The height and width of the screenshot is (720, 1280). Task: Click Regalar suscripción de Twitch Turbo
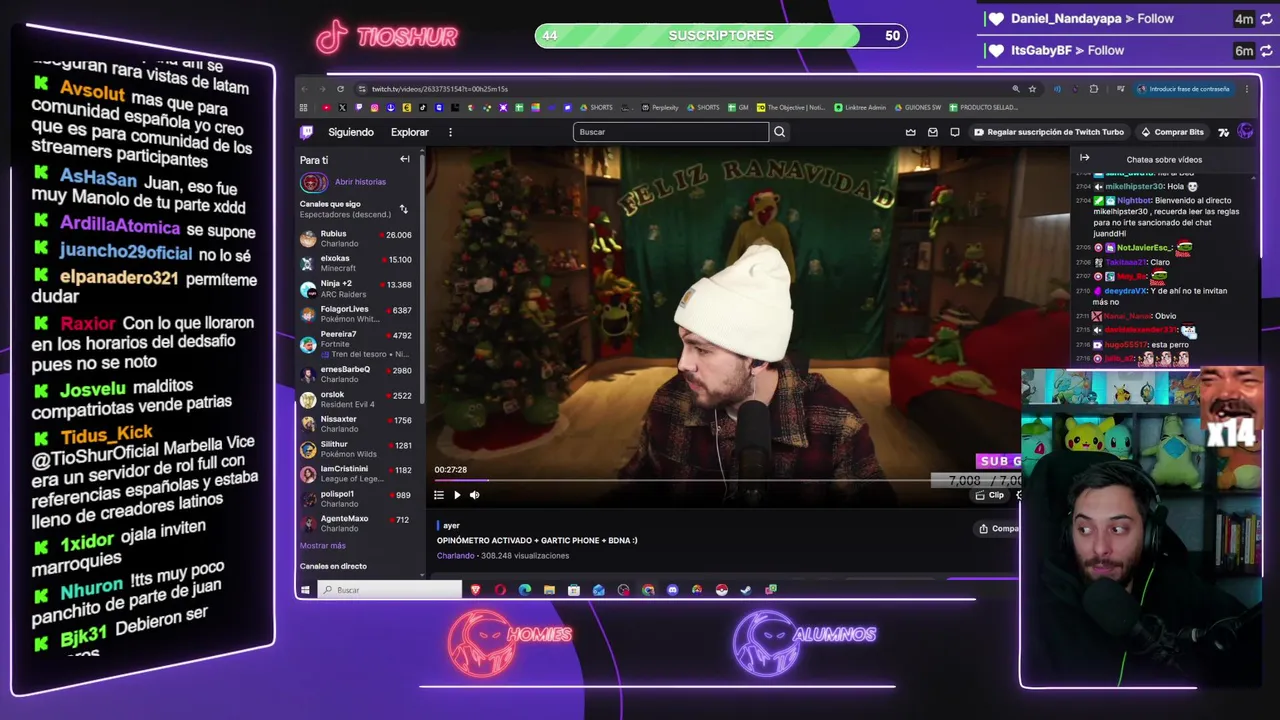(x=1049, y=132)
